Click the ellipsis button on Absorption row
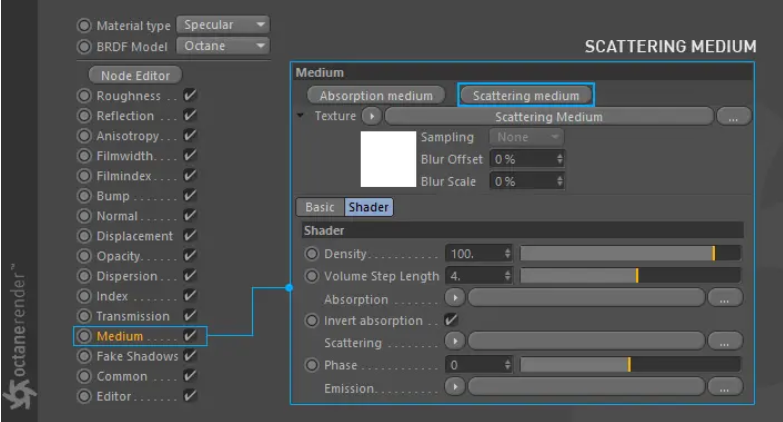Viewport: 783px width, 422px height. pos(725,298)
